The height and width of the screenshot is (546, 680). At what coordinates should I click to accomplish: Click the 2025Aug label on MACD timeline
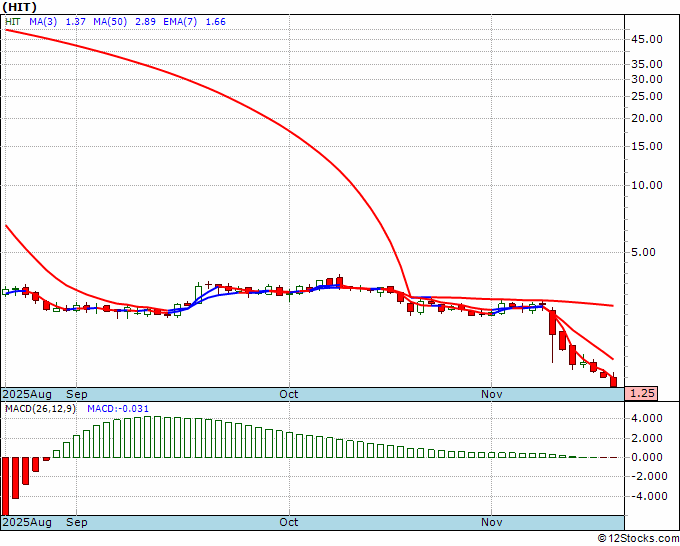click(x=27, y=522)
